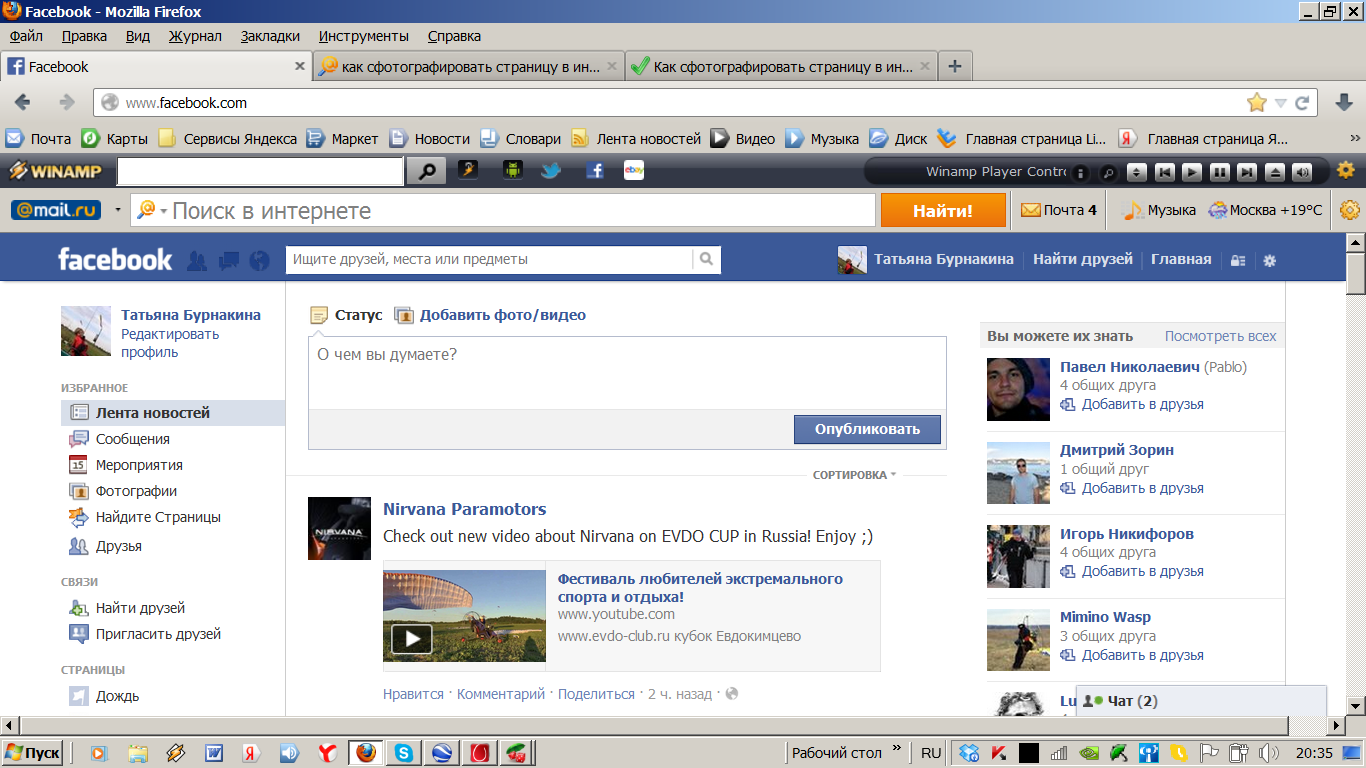Viewport: 1366px width, 768px height.
Task: Open СОРТИРОВКА sort dropdown
Action: (855, 475)
